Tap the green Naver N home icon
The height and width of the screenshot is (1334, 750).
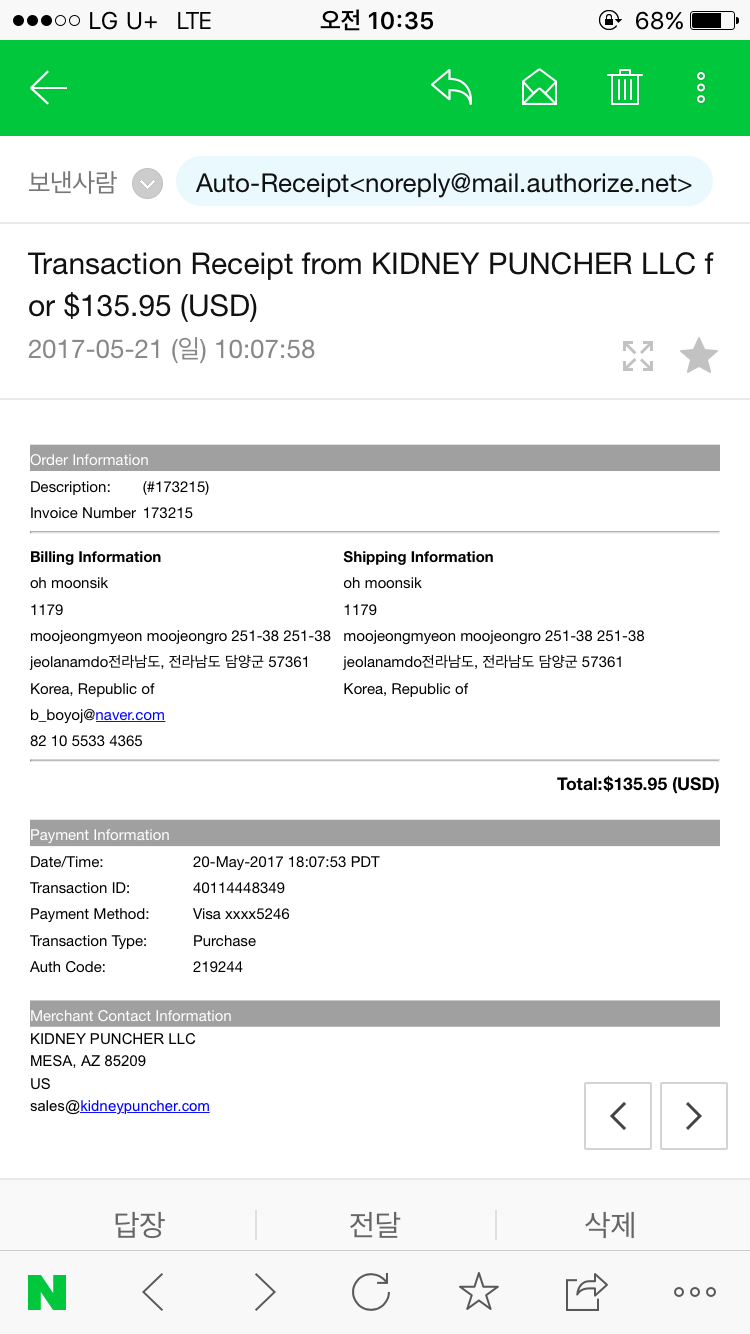pos(47,1292)
